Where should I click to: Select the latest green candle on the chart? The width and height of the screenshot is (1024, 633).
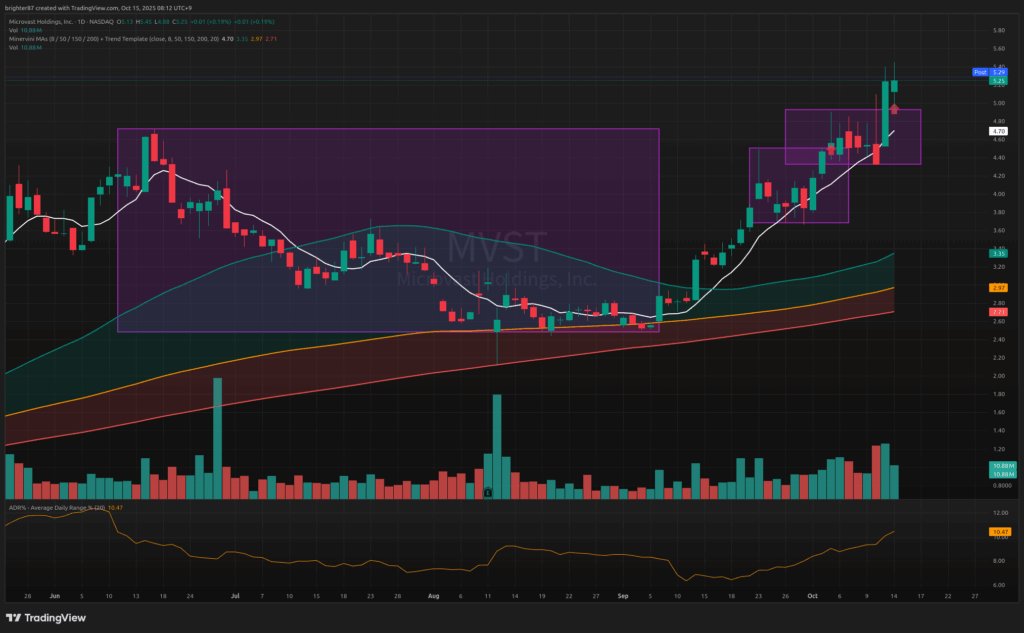coord(895,87)
